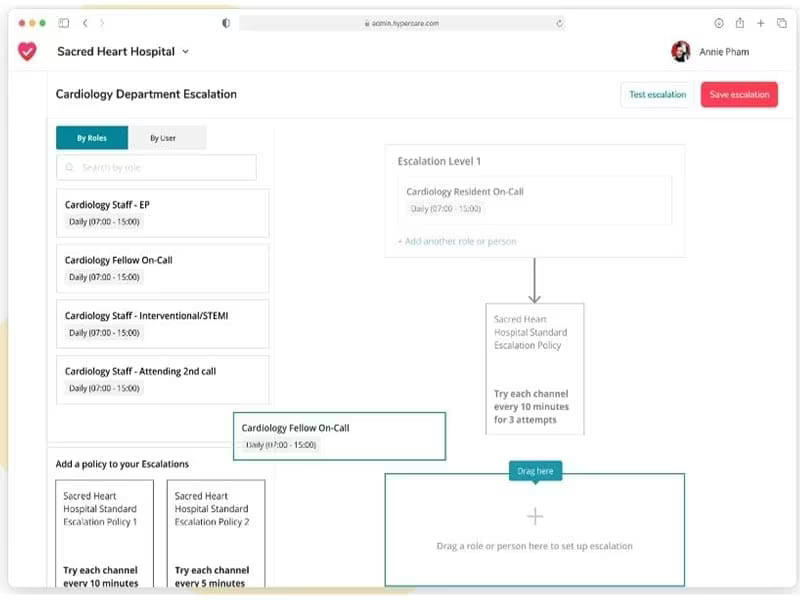Click Cardiology Resident On-Call in Level 1
The height and width of the screenshot is (600, 800).
[535, 200]
